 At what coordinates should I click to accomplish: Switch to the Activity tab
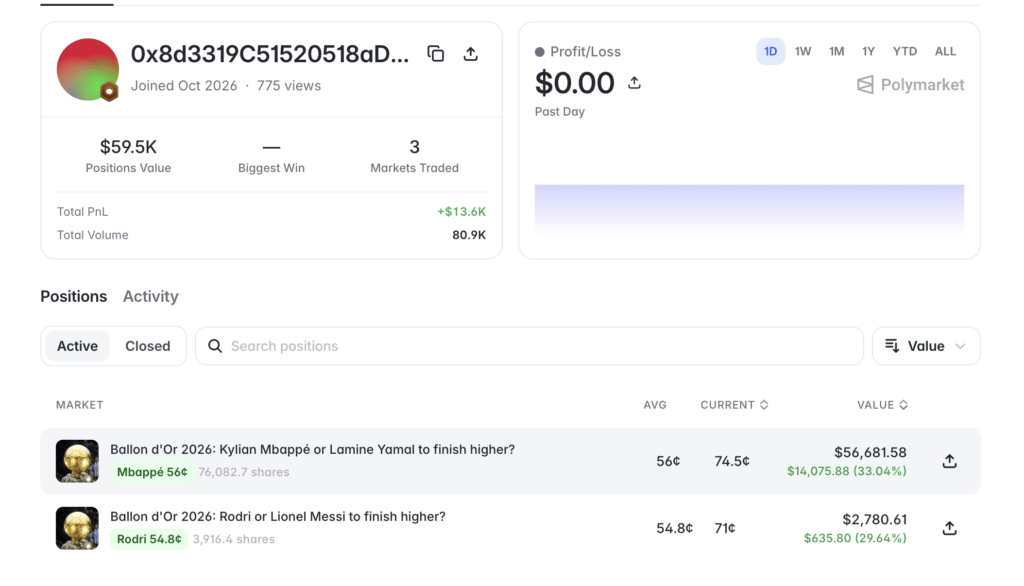[x=151, y=297]
